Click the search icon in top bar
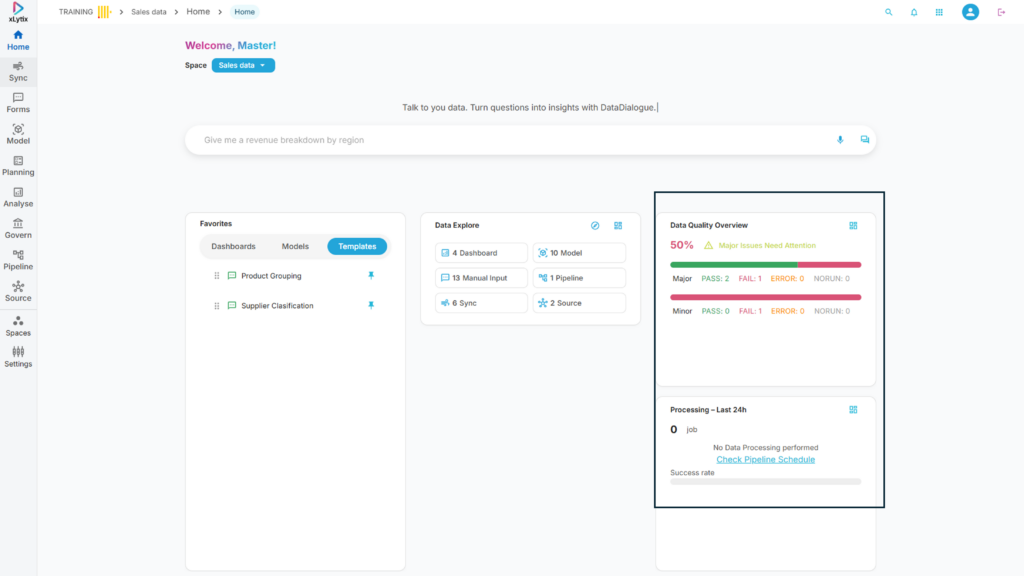Viewport: 1024px width, 576px height. (888, 12)
